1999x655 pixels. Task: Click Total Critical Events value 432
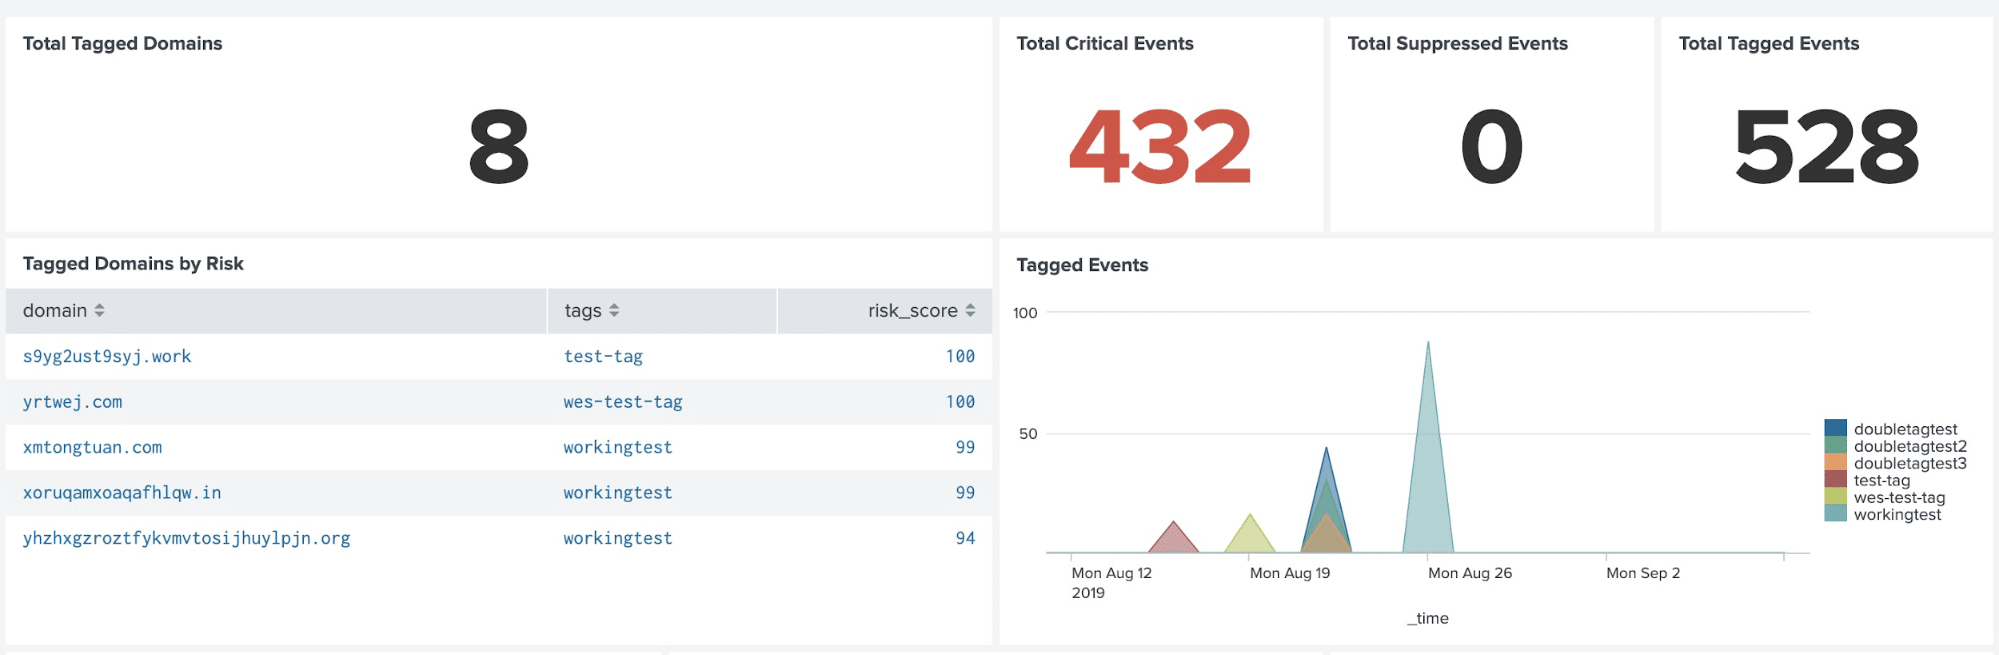[1160, 147]
